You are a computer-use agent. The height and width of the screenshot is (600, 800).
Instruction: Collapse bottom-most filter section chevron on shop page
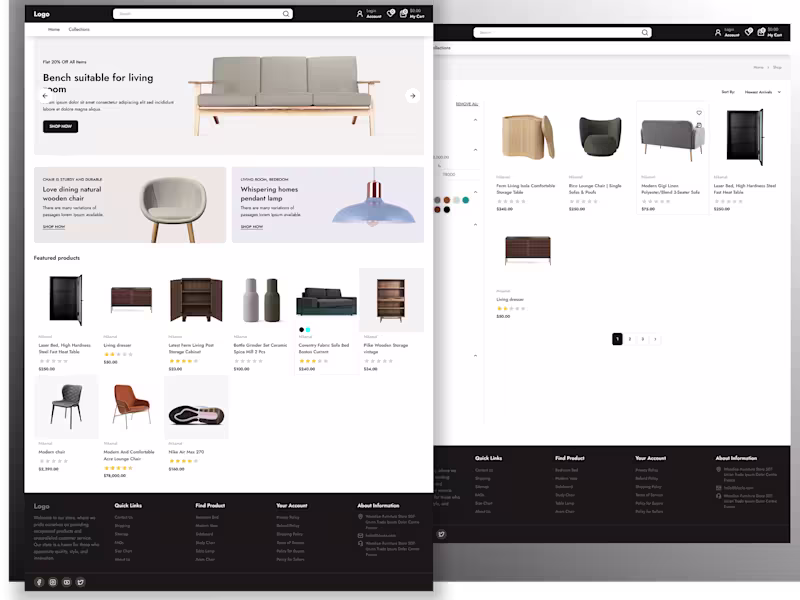coord(475,356)
